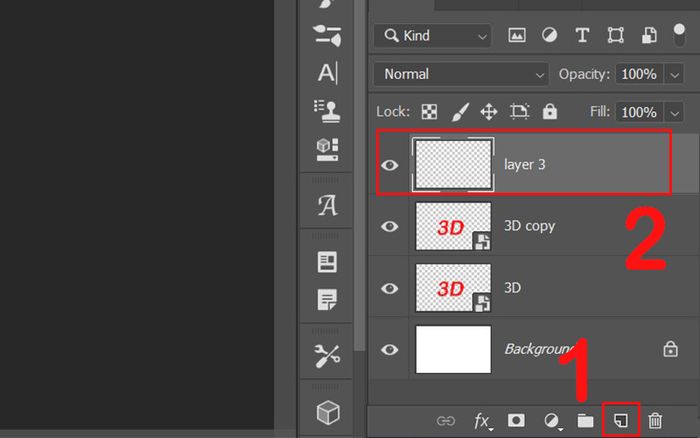Click the 'Background' layer name
This screenshot has height=438, width=700.
539,349
